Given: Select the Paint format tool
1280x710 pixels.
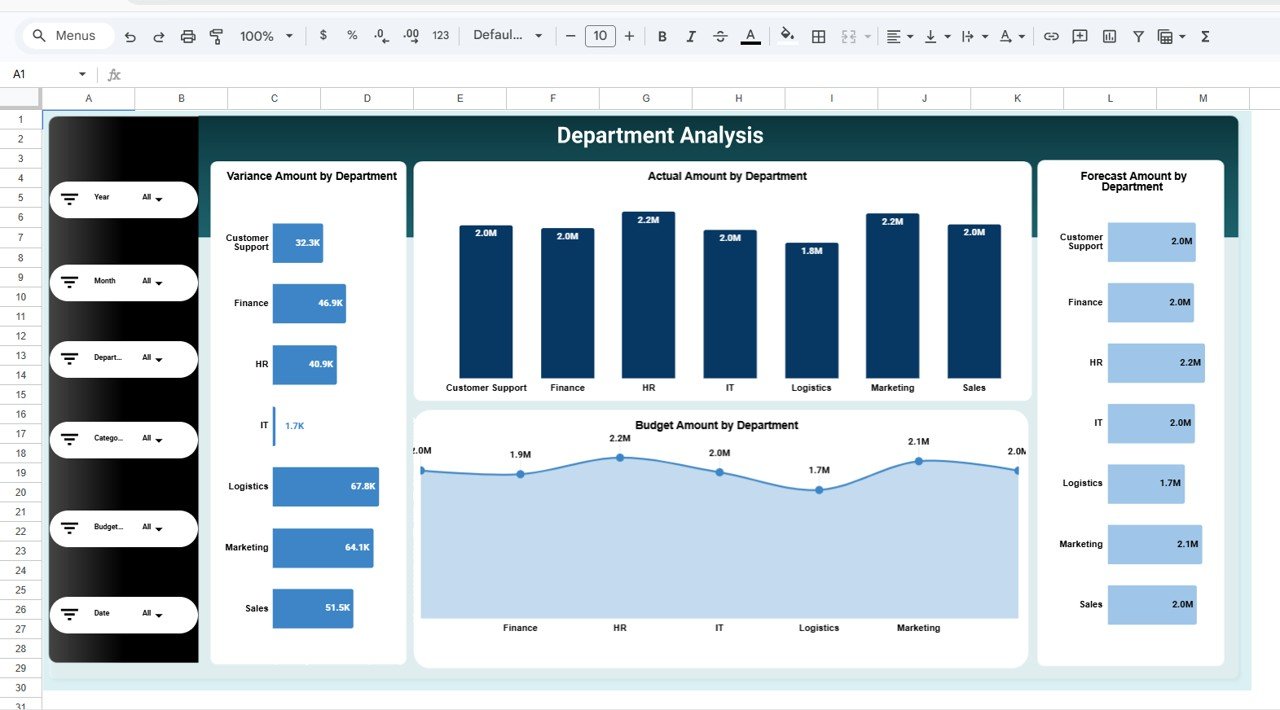Looking at the screenshot, I should [x=216, y=35].
